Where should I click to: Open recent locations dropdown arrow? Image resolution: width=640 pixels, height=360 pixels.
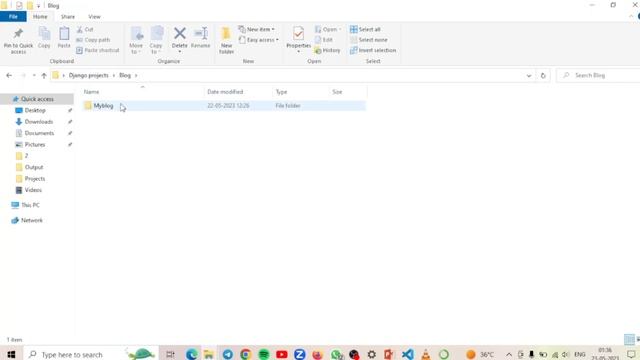tap(34, 76)
